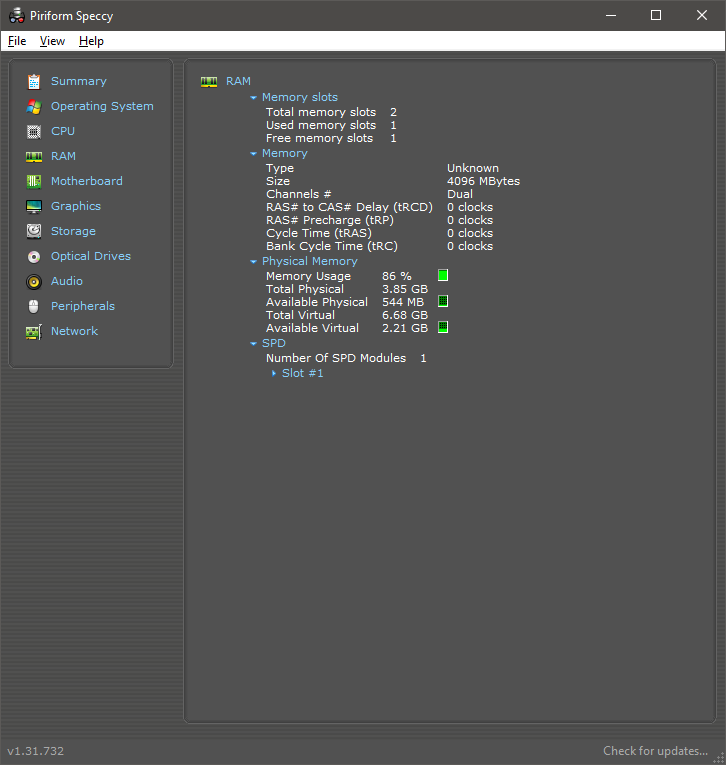The image size is (726, 765).
Task: Select RAM label in sidebar
Action: pyautogui.click(x=63, y=156)
